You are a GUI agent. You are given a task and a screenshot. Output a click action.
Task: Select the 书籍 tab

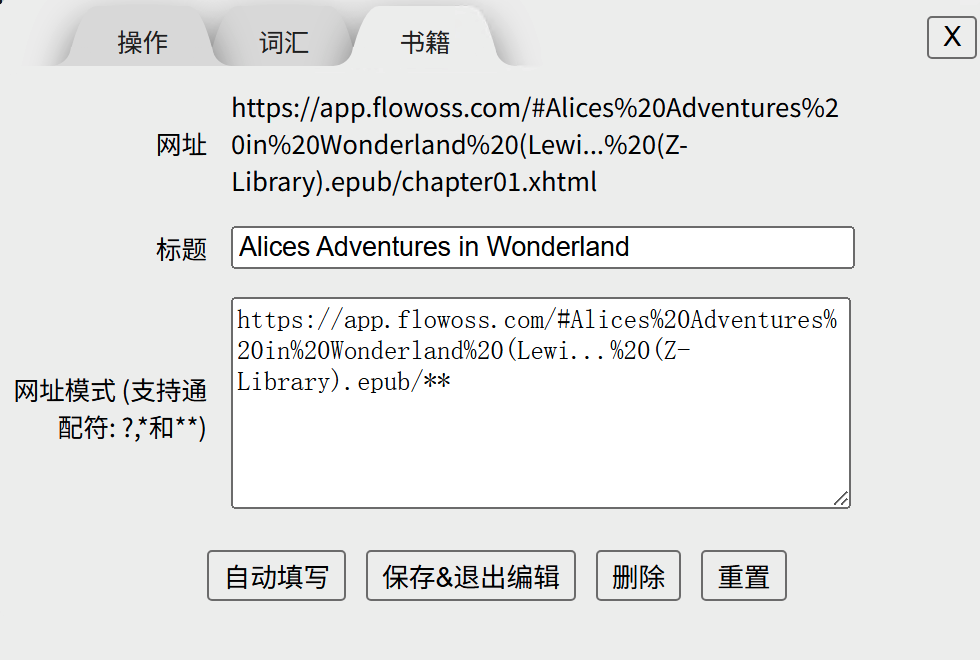click(x=425, y=43)
